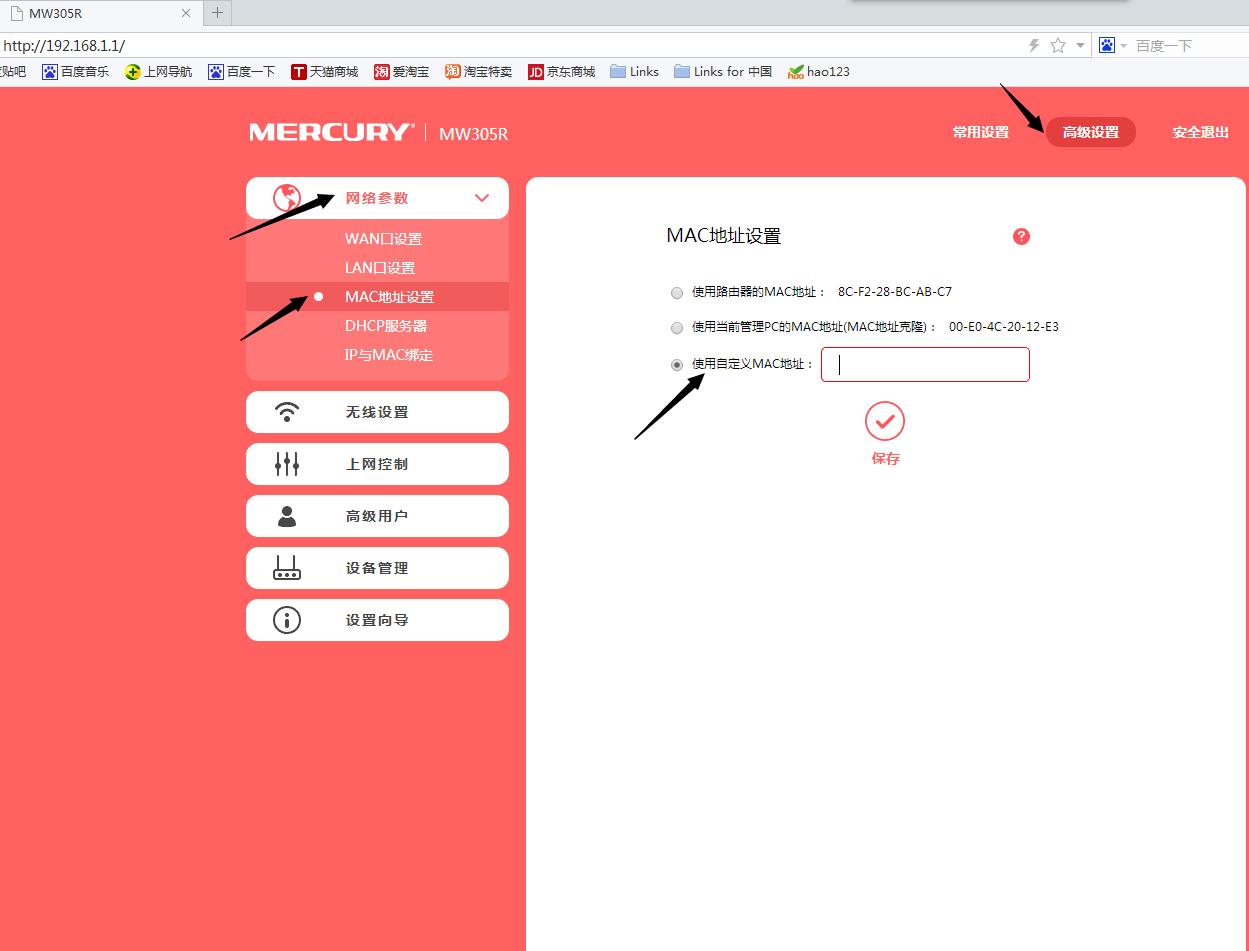Open the 常用设置 menu item

(980, 131)
